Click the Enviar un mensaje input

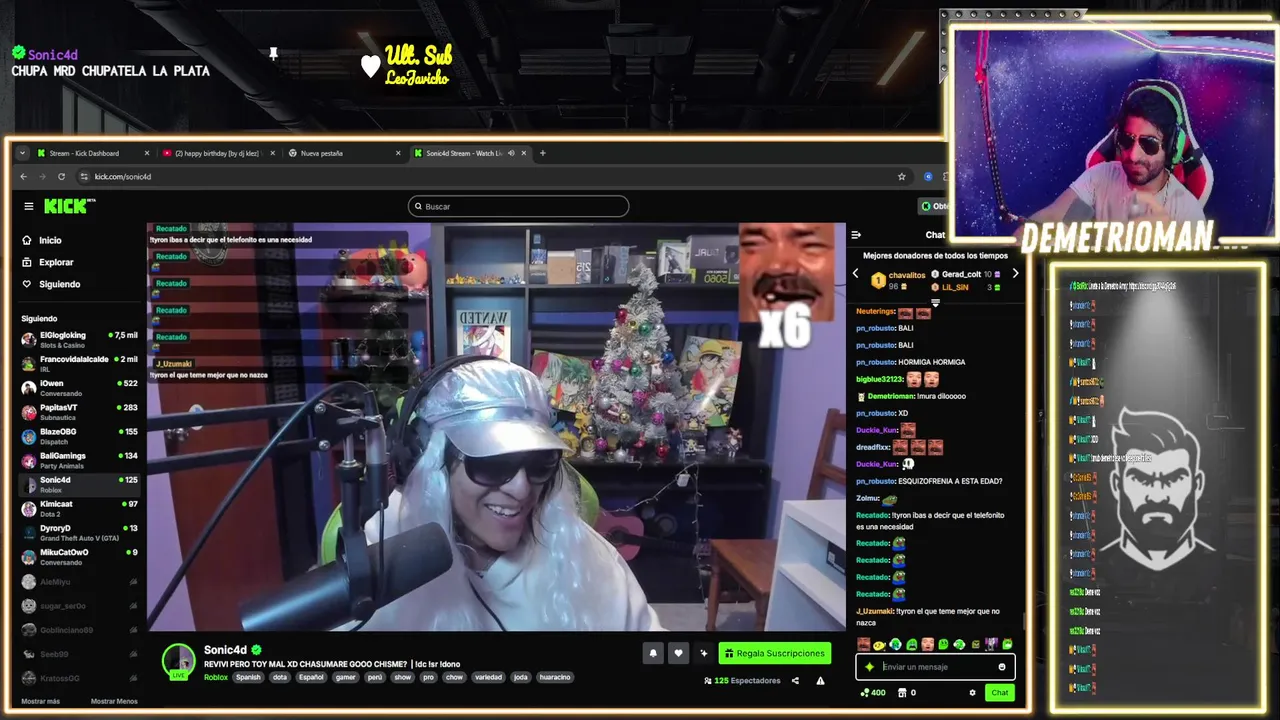[x=935, y=667]
